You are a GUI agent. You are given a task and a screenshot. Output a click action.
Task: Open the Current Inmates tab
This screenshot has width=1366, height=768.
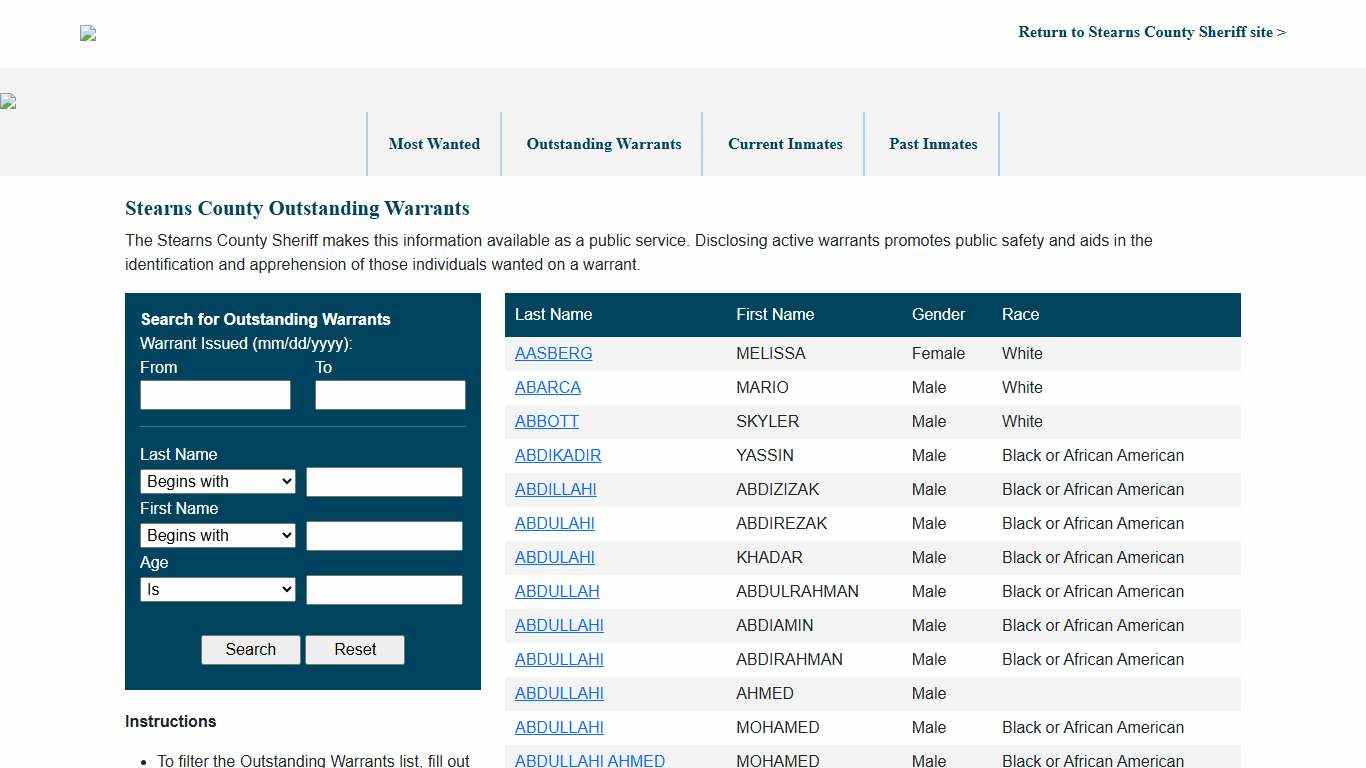tap(785, 144)
